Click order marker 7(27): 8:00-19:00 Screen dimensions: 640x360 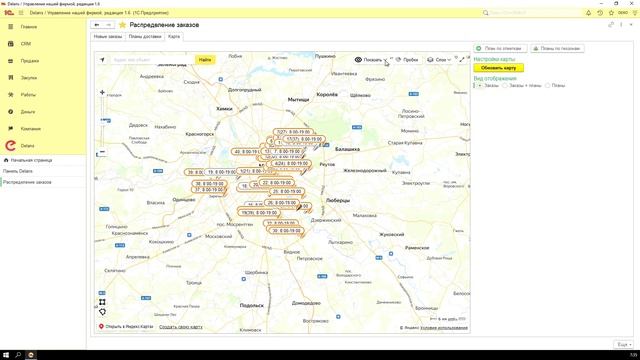click(293, 132)
